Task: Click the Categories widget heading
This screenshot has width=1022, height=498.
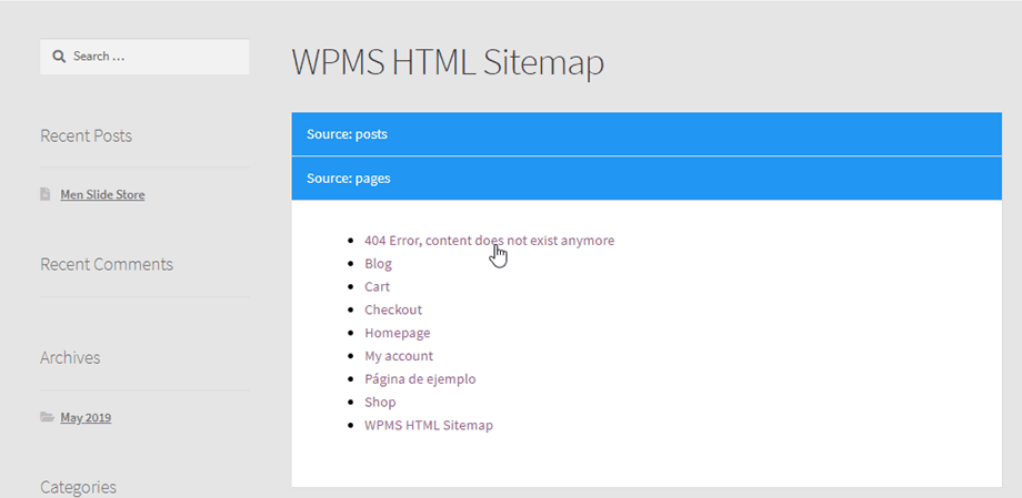Action: [x=78, y=487]
